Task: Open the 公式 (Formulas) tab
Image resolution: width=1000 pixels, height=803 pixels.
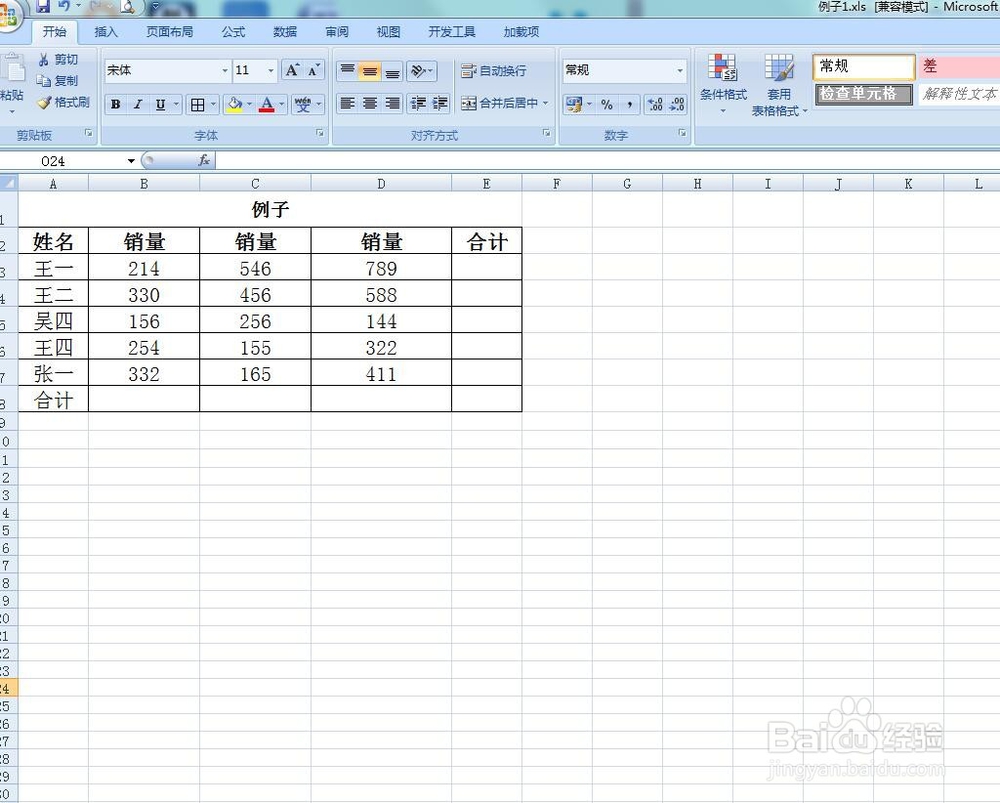Action: (233, 32)
